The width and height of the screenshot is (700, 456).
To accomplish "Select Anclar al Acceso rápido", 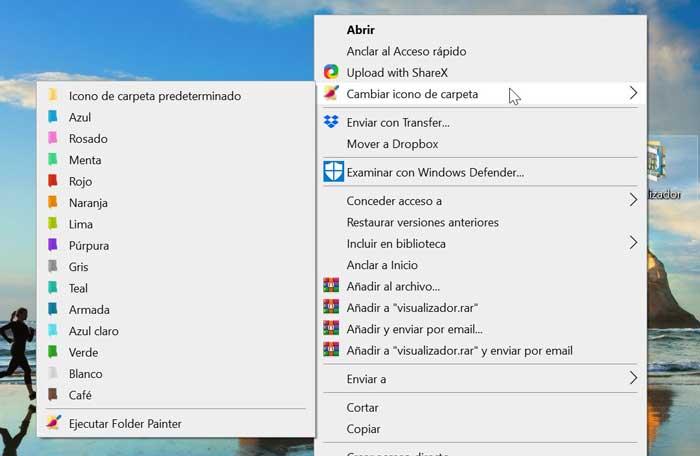I will pos(406,51).
